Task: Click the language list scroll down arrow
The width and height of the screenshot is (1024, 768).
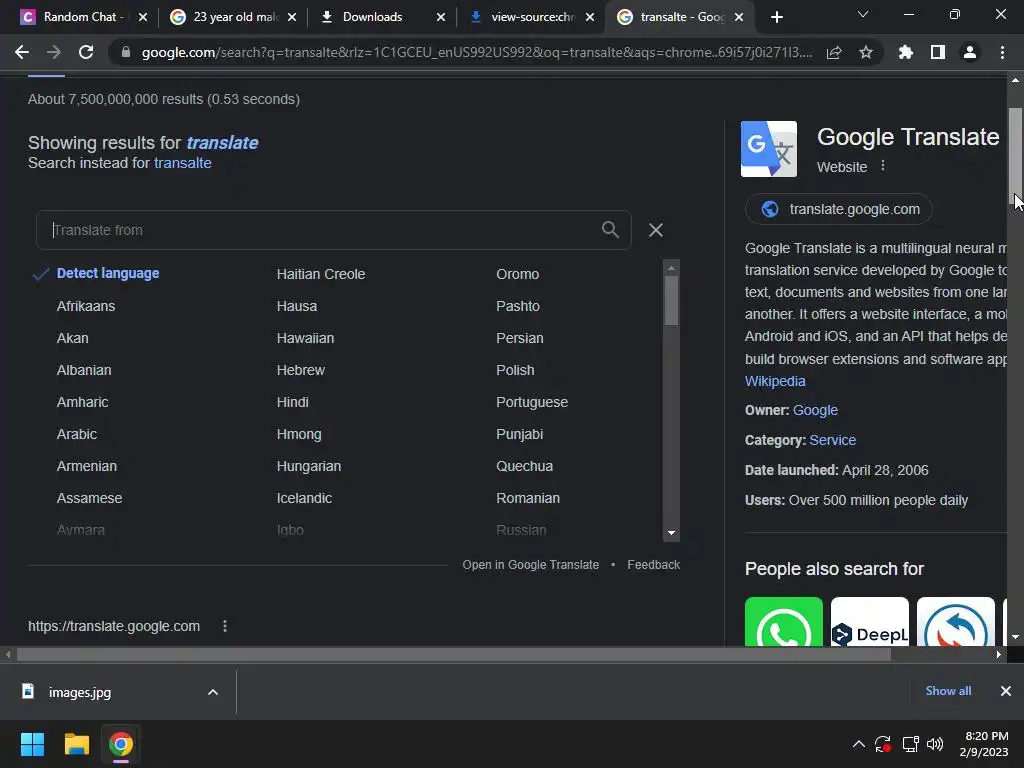Action: pyautogui.click(x=671, y=533)
